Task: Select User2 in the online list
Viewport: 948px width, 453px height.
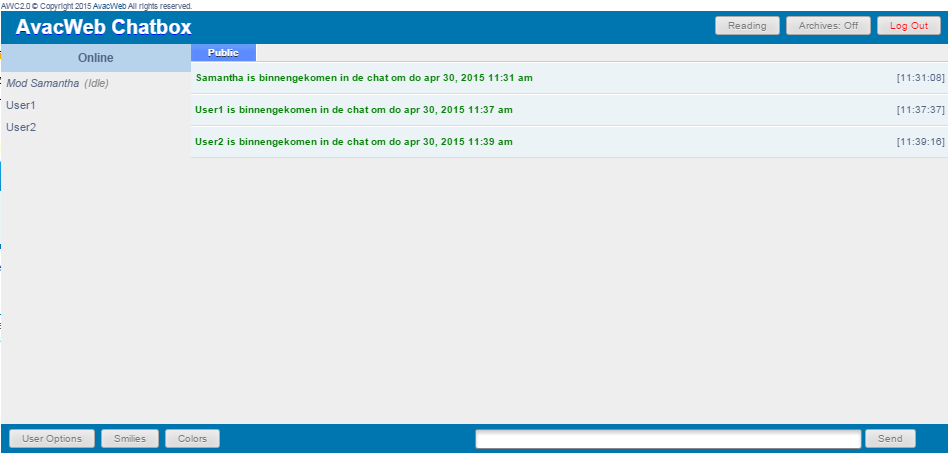Action: [x=21, y=127]
